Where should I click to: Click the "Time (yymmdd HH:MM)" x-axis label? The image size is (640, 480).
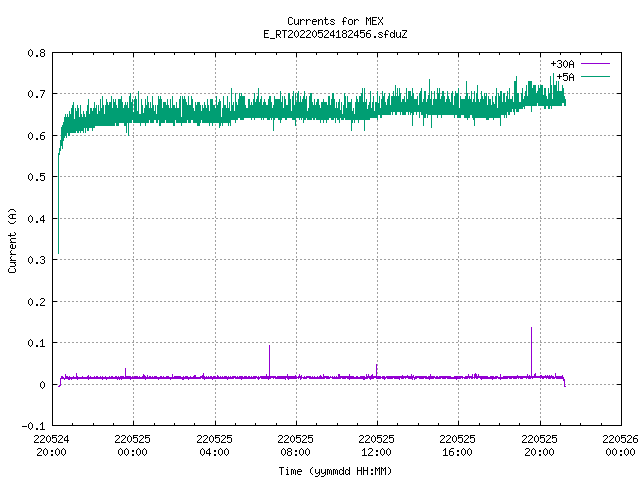(335, 471)
